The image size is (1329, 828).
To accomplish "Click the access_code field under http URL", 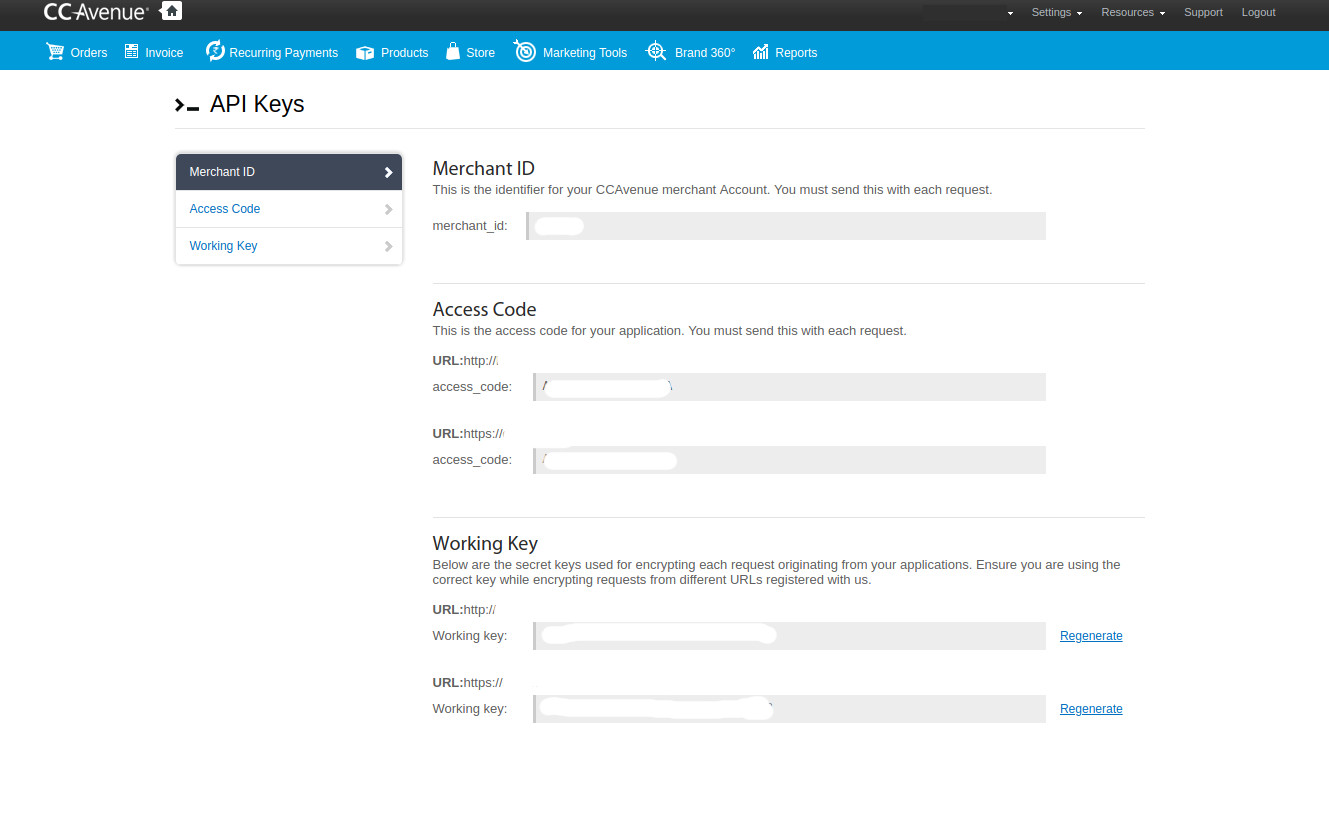I will 789,387.
